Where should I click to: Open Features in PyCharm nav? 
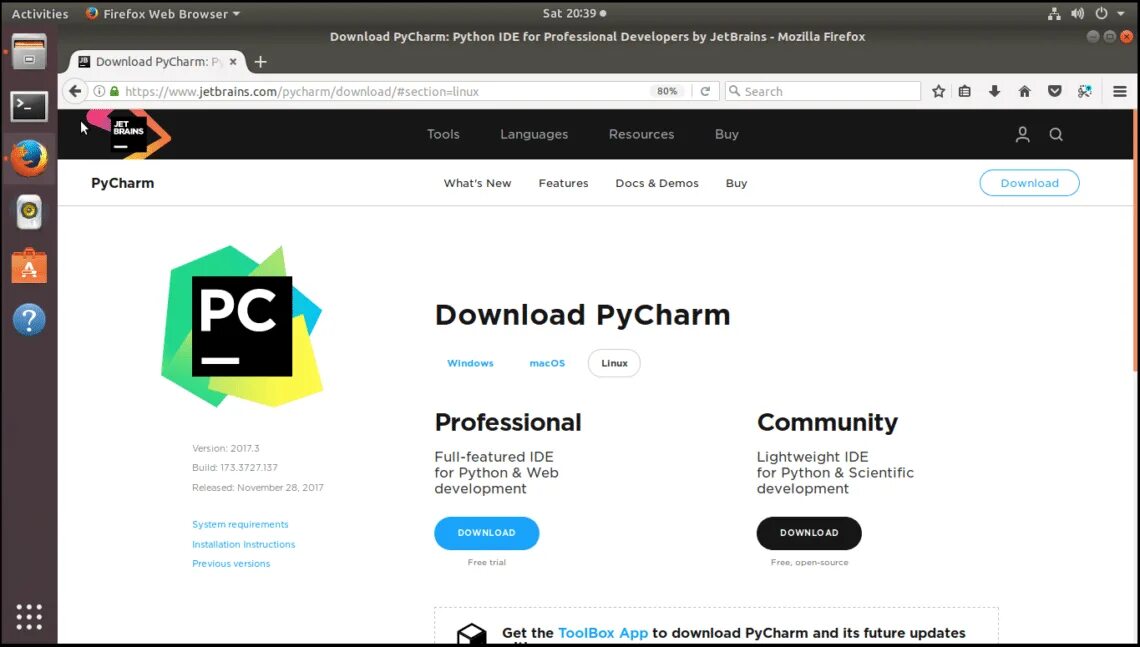tap(563, 183)
